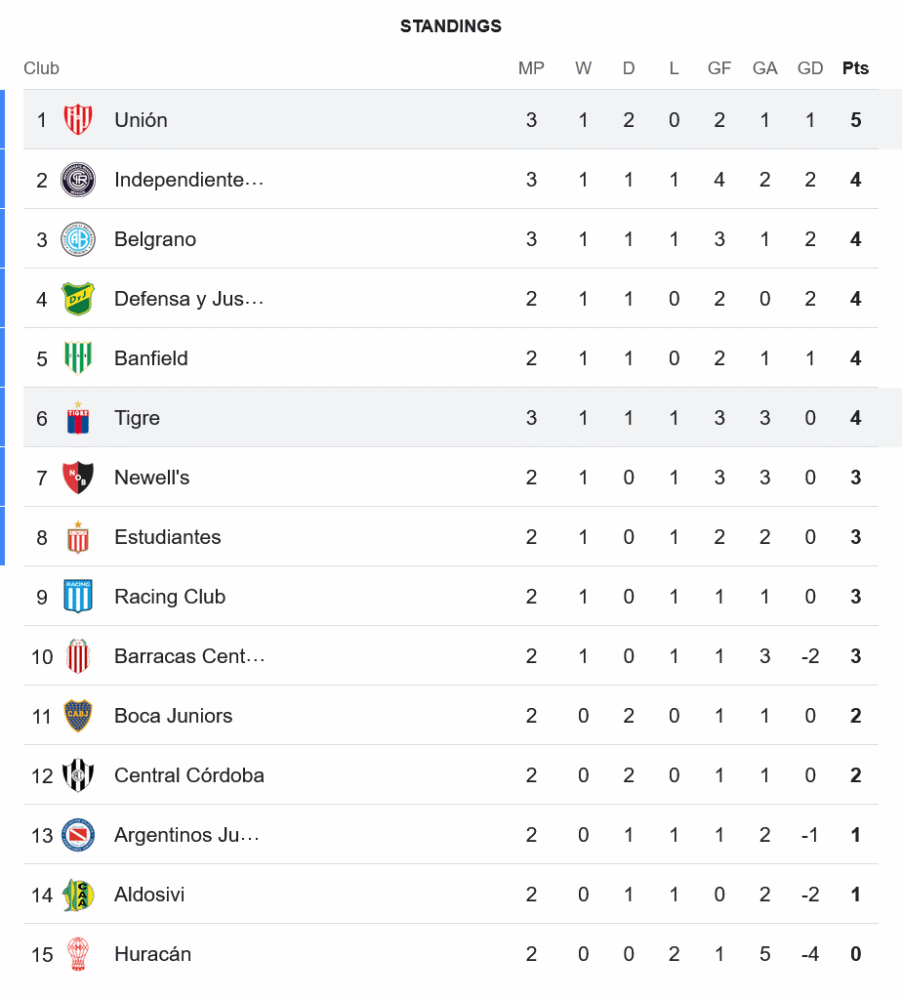Click the Club column header

(42, 68)
